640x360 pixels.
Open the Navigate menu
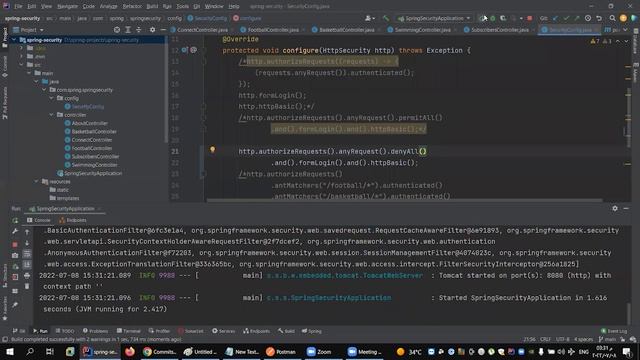67,6
